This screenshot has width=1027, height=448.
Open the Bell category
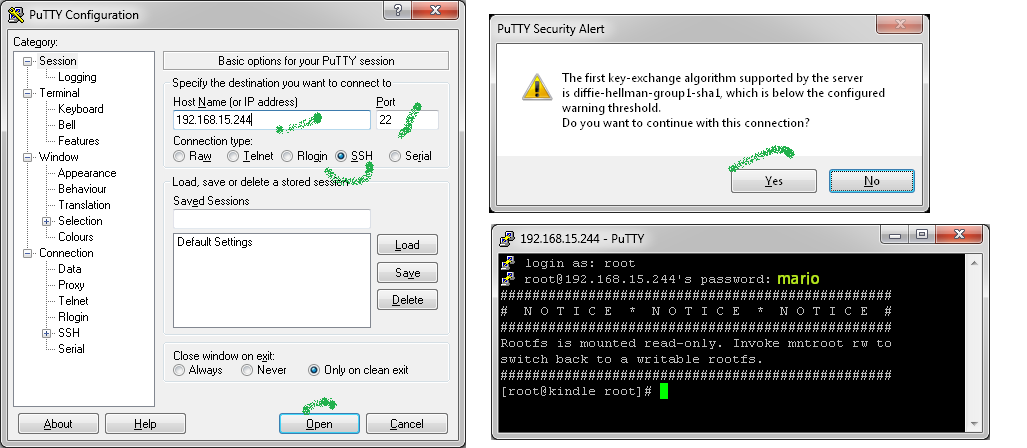(x=67, y=124)
